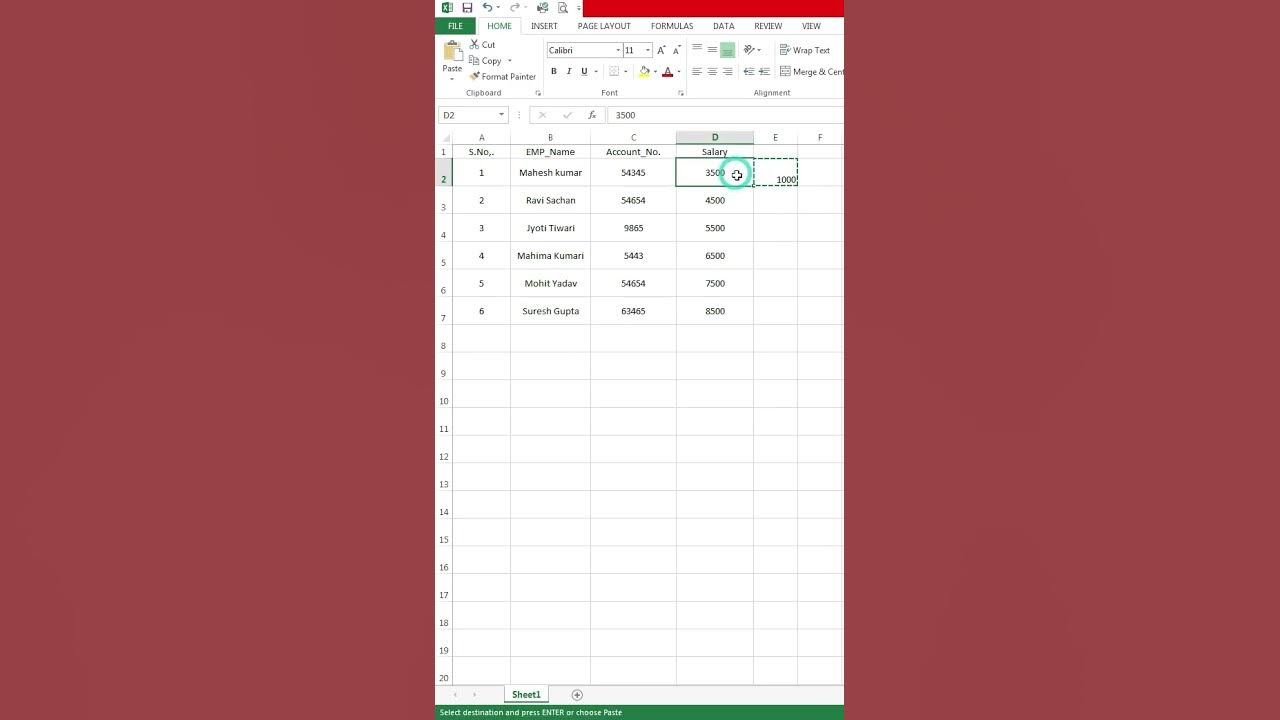Select the cell with salary 8500
Viewport: 1280px width, 720px height.
pos(714,311)
